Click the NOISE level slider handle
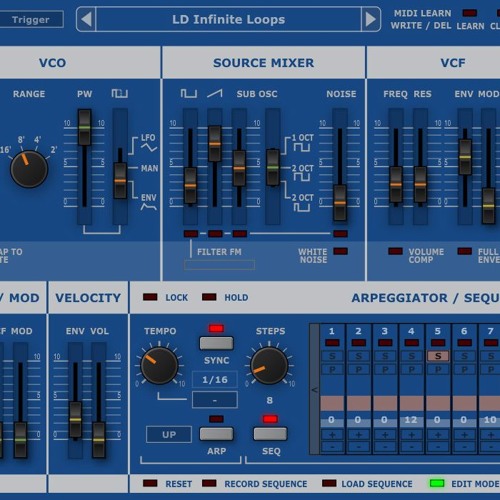 coord(340,203)
